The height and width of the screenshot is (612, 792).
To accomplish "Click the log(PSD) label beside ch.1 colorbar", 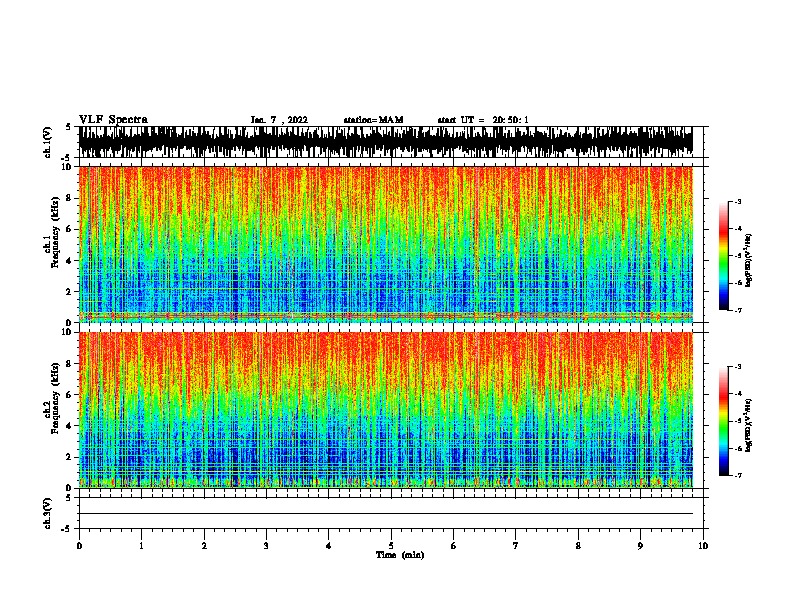I will [x=748, y=261].
